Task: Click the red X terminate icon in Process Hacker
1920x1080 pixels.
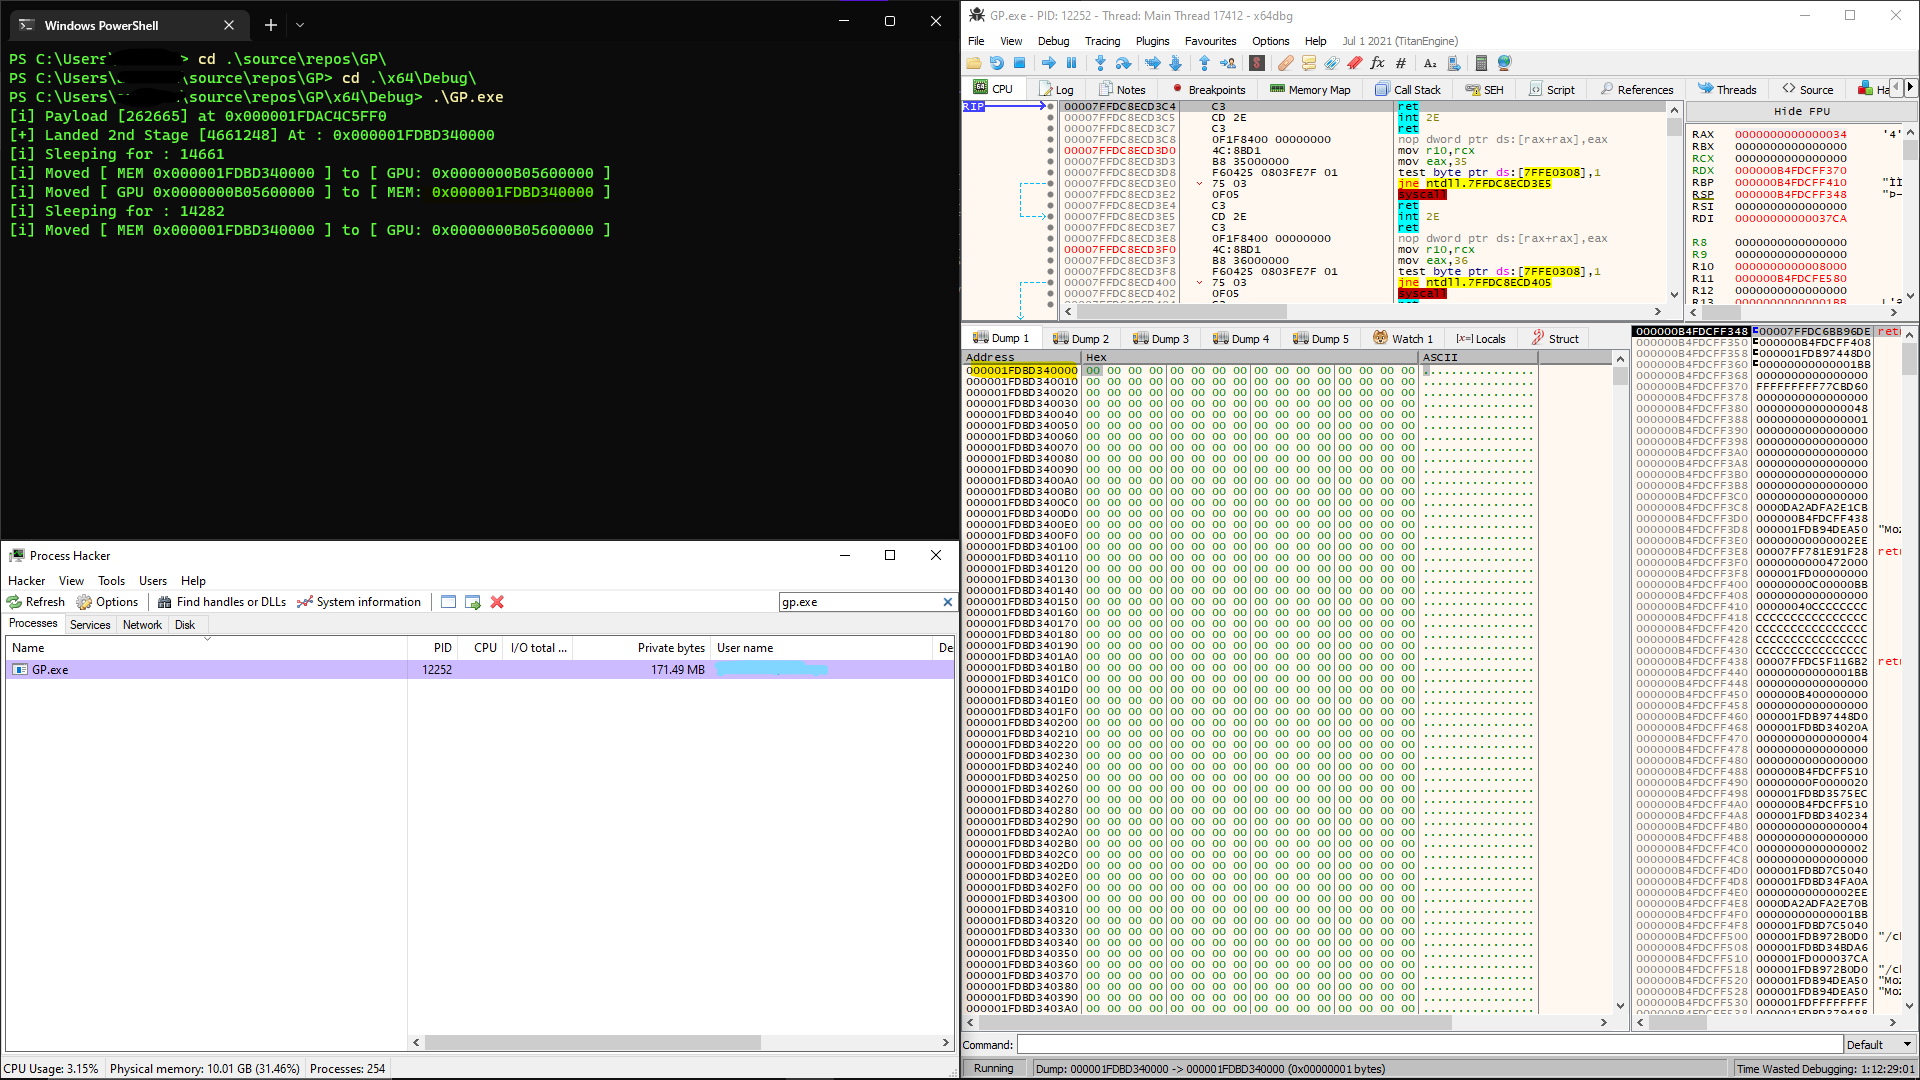Action: (497, 602)
